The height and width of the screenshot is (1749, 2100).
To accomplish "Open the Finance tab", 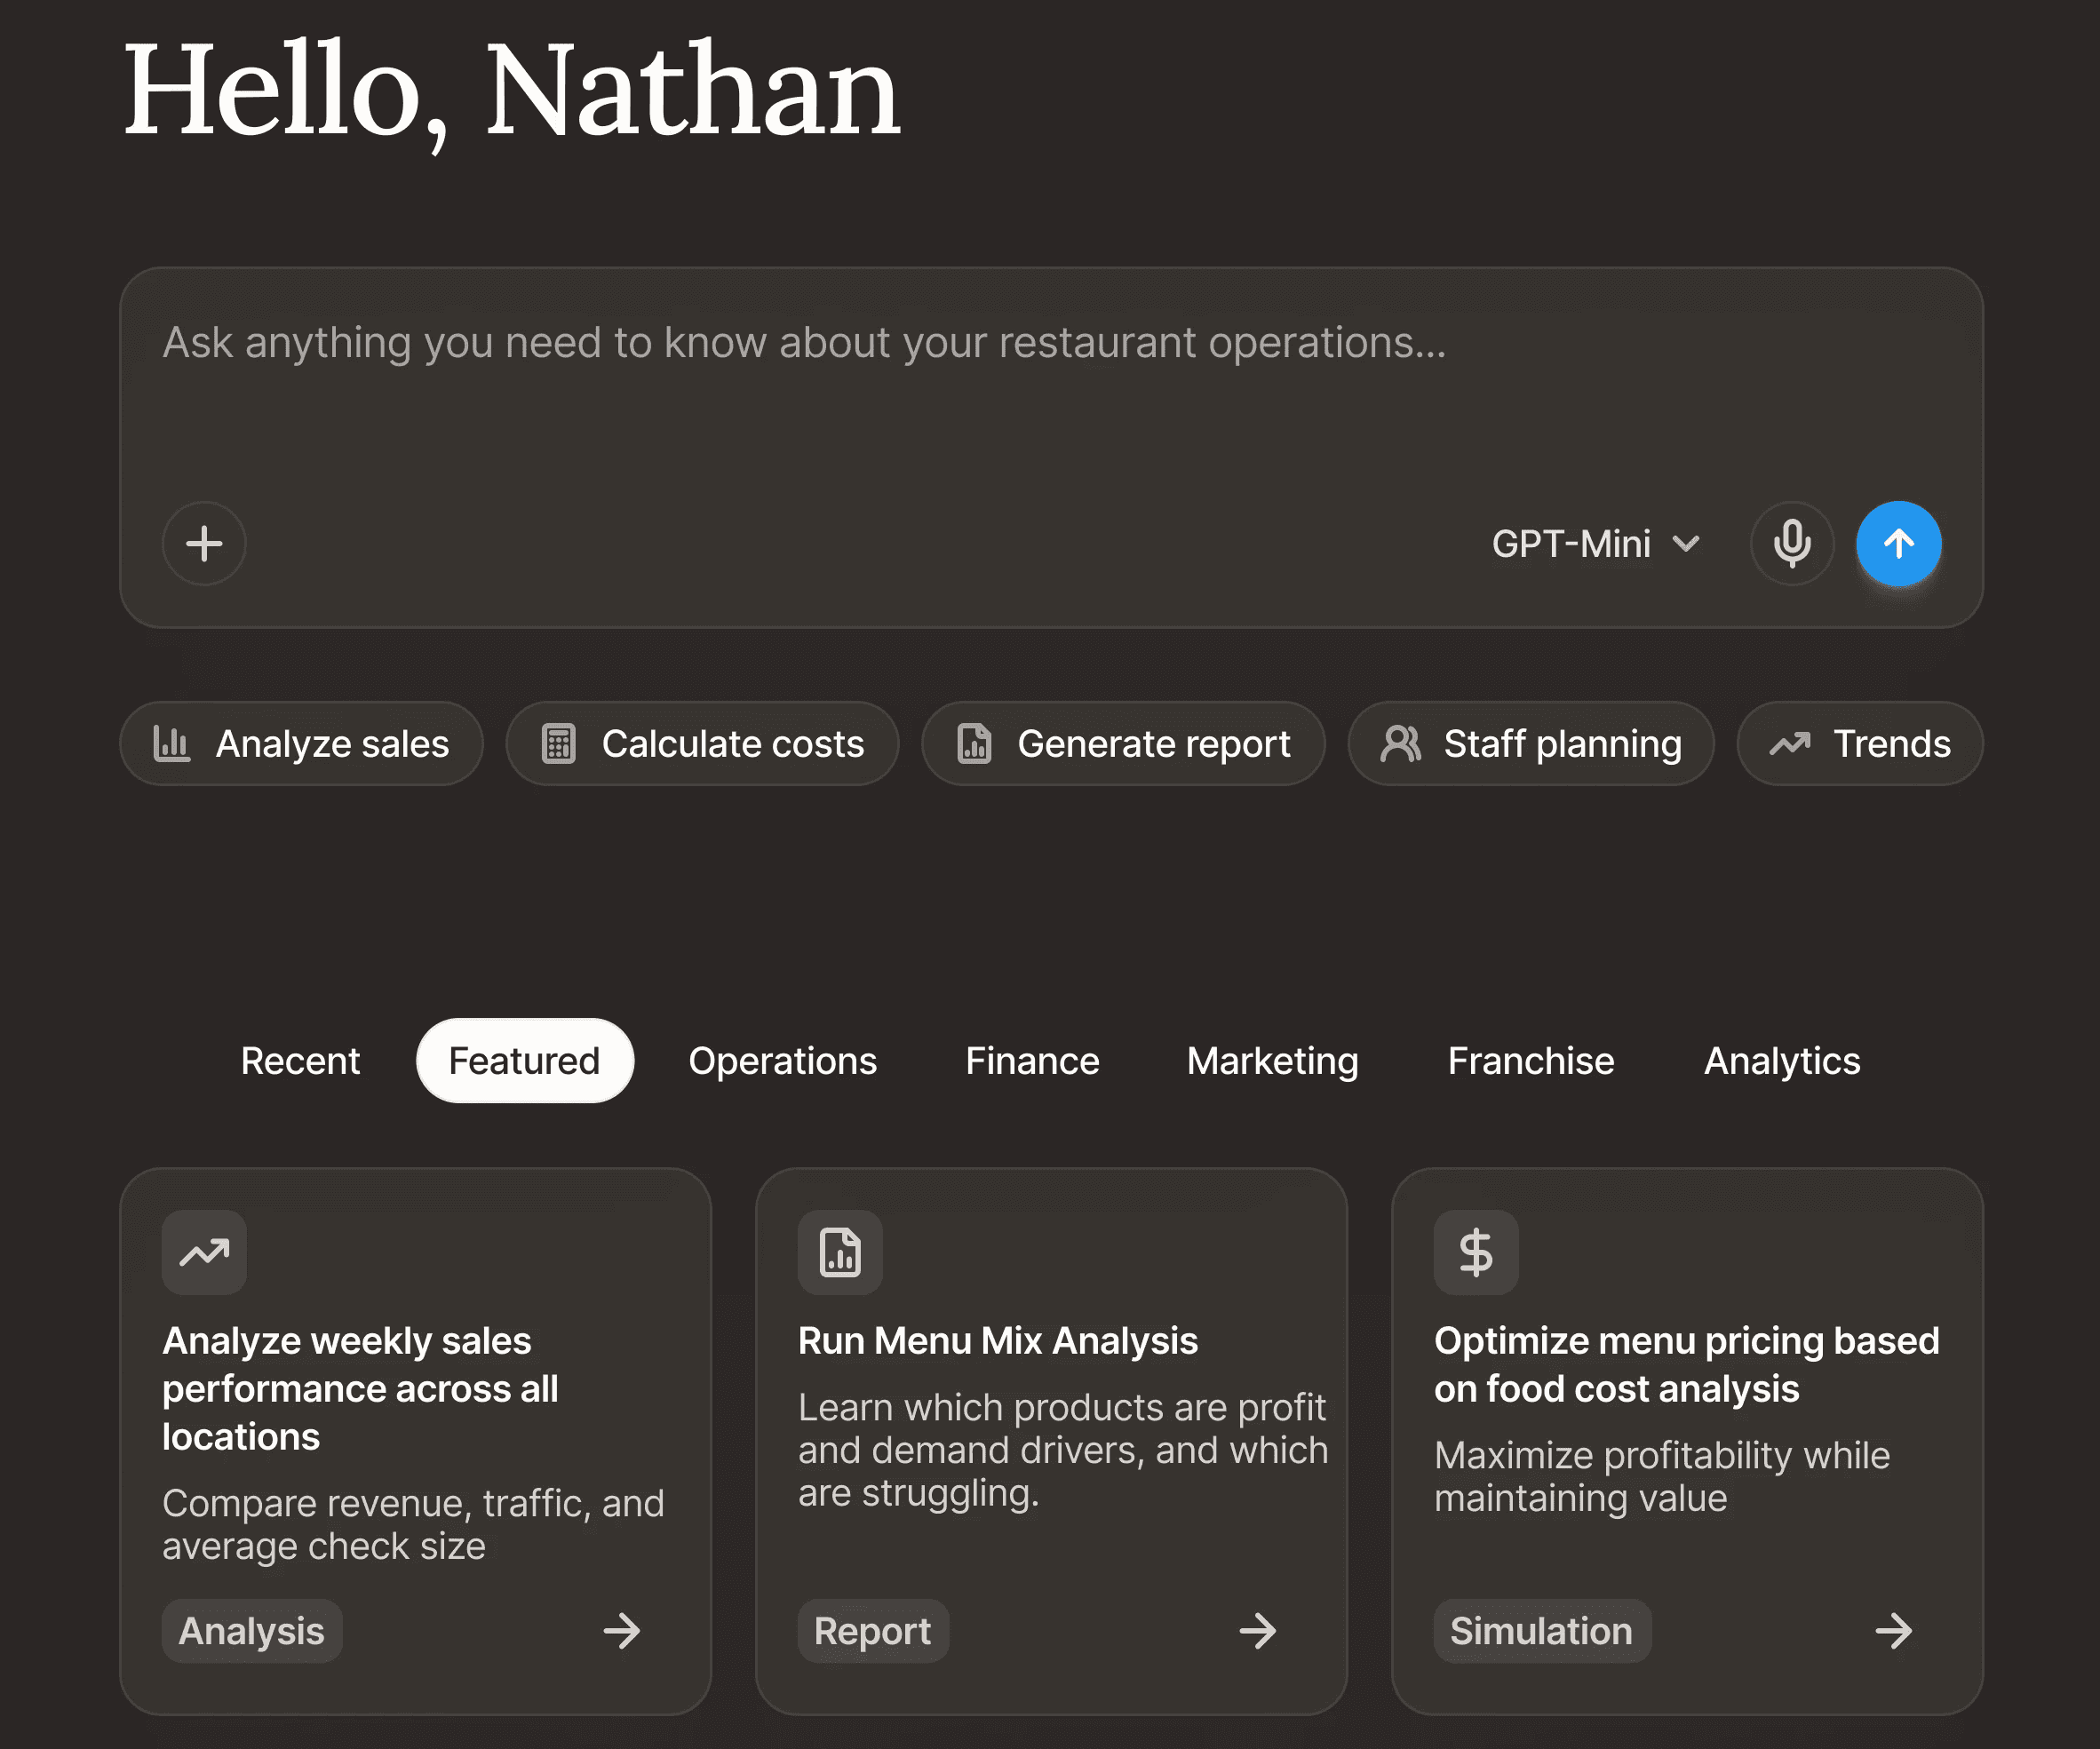I will (x=1032, y=1061).
